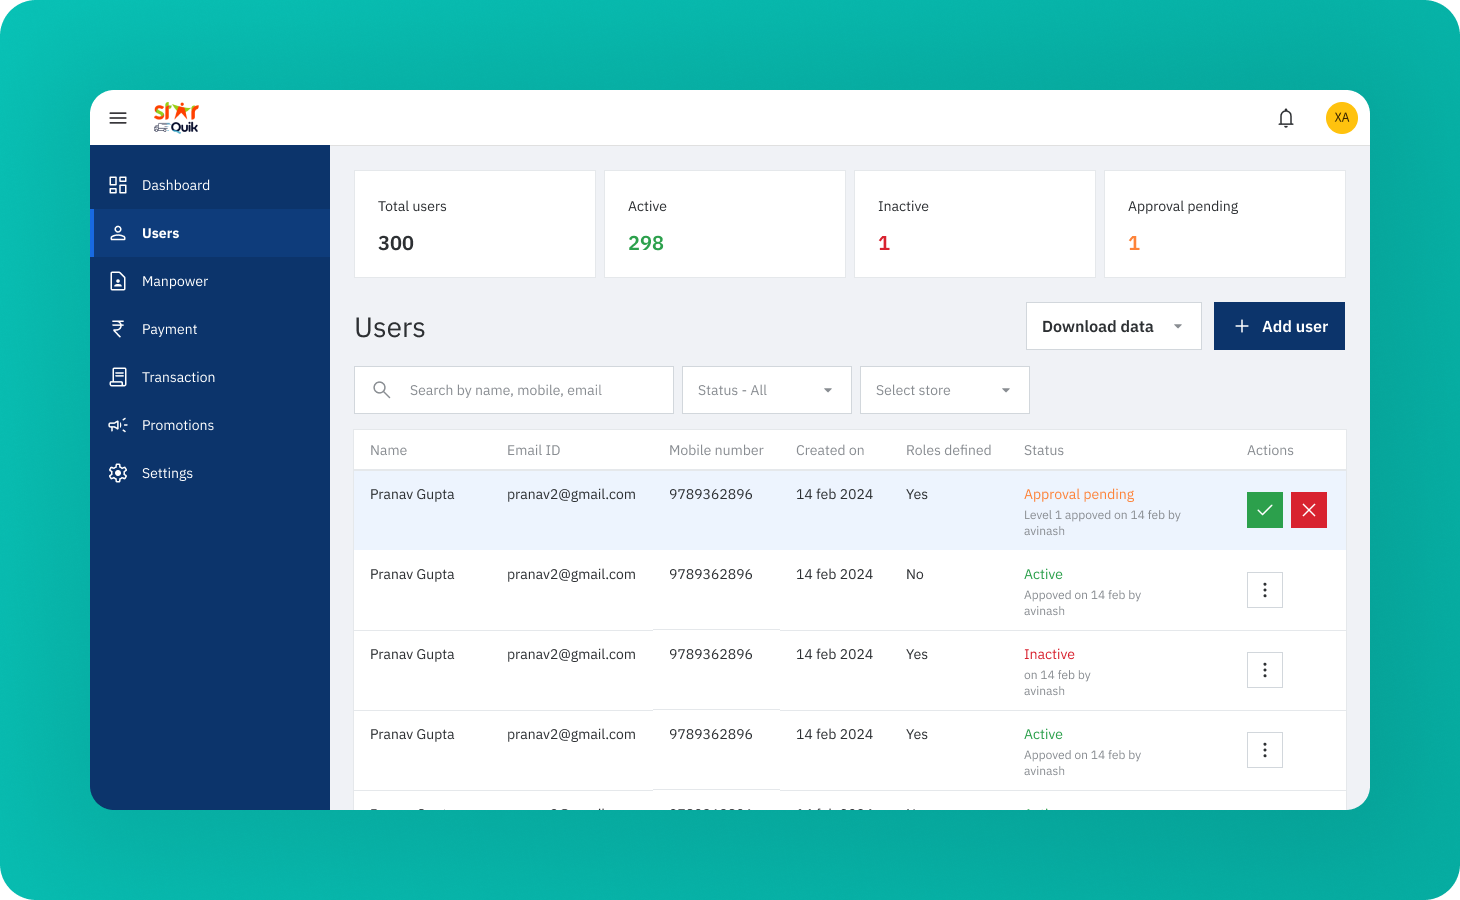
Task: Open the Download data dropdown
Action: pyautogui.click(x=1113, y=326)
